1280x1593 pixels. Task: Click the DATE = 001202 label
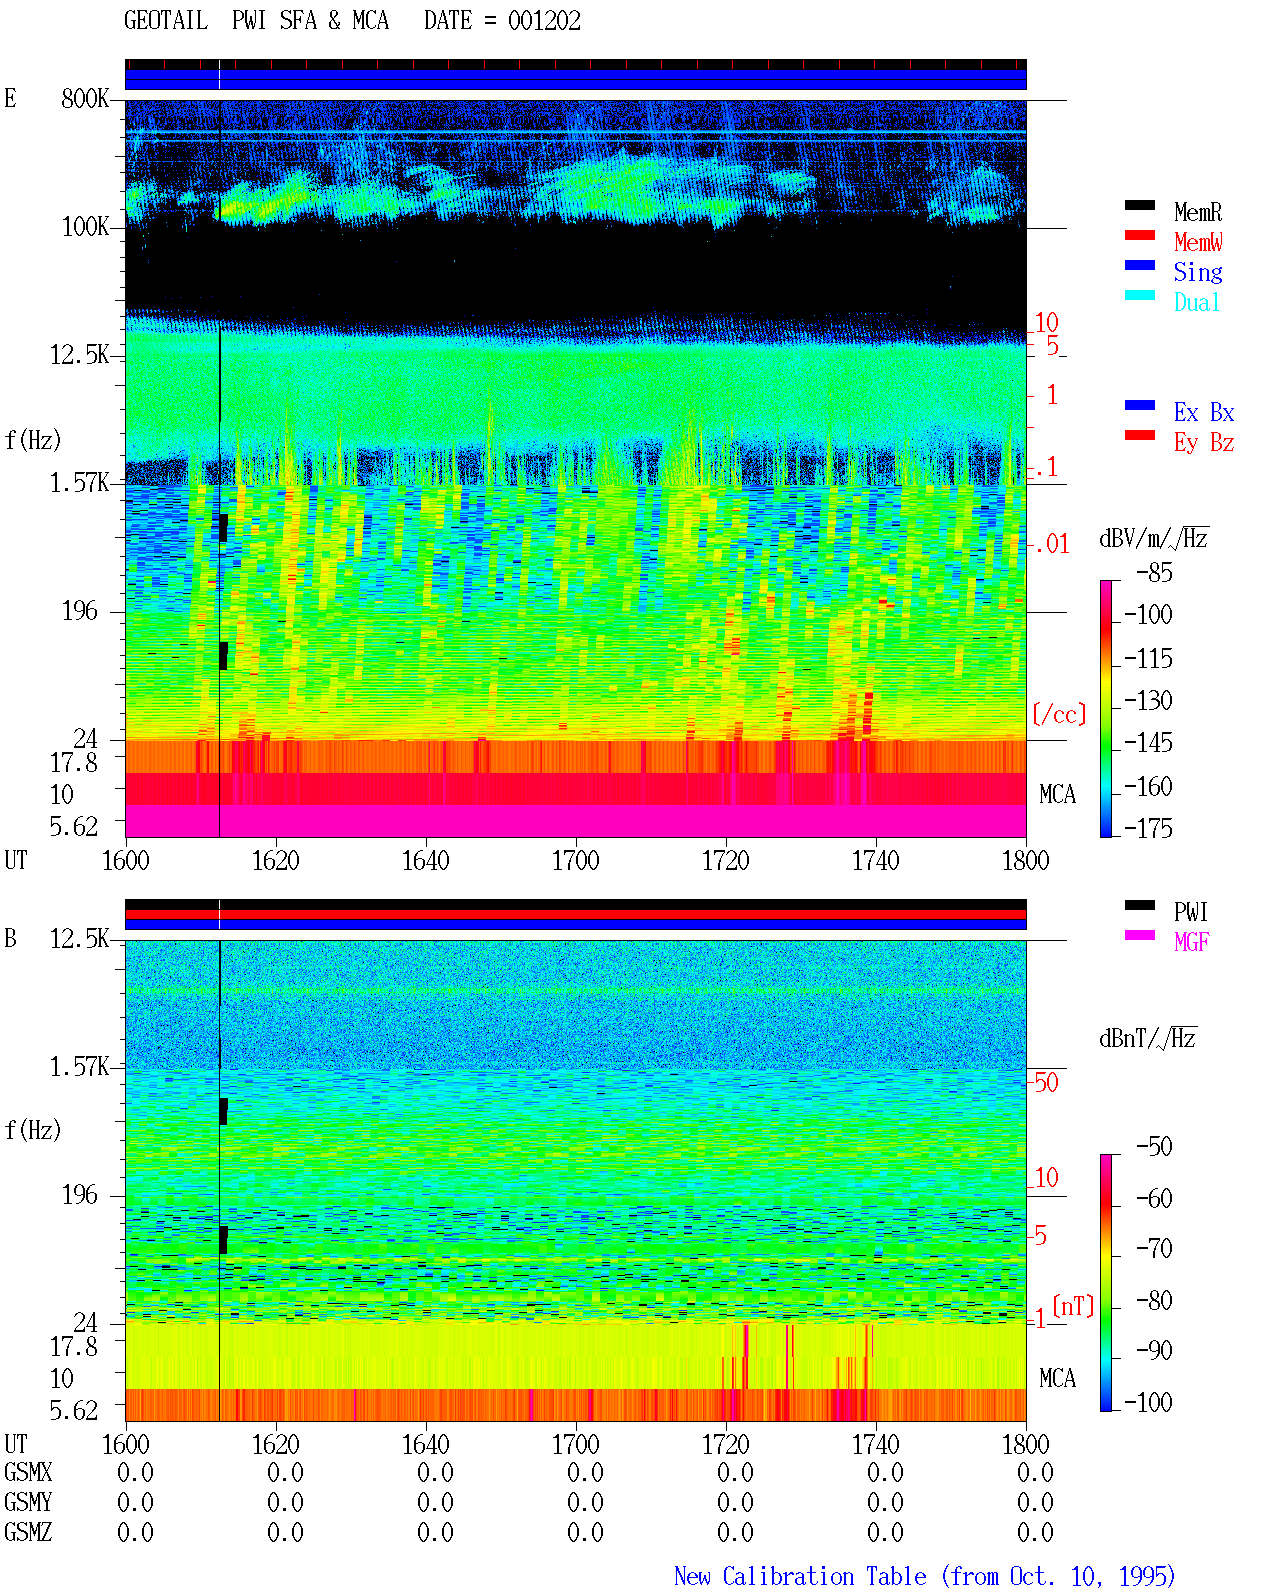[x=502, y=21]
